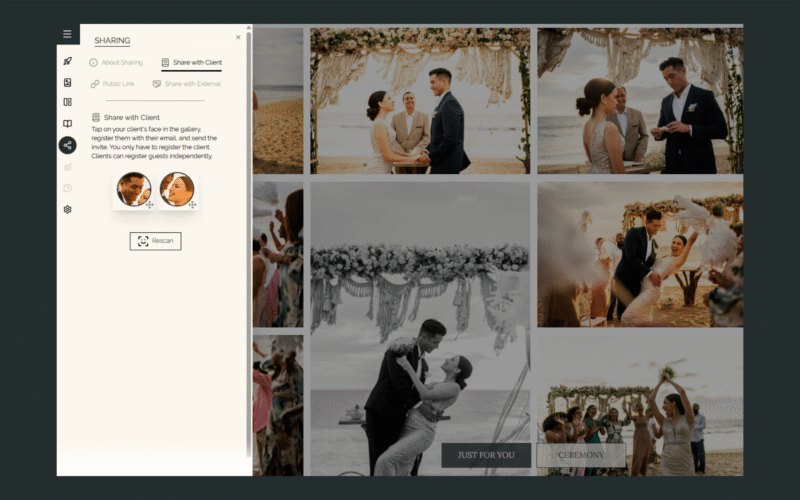800x500 pixels.
Task: Select the bride's face thumbnail
Action: coord(176,189)
